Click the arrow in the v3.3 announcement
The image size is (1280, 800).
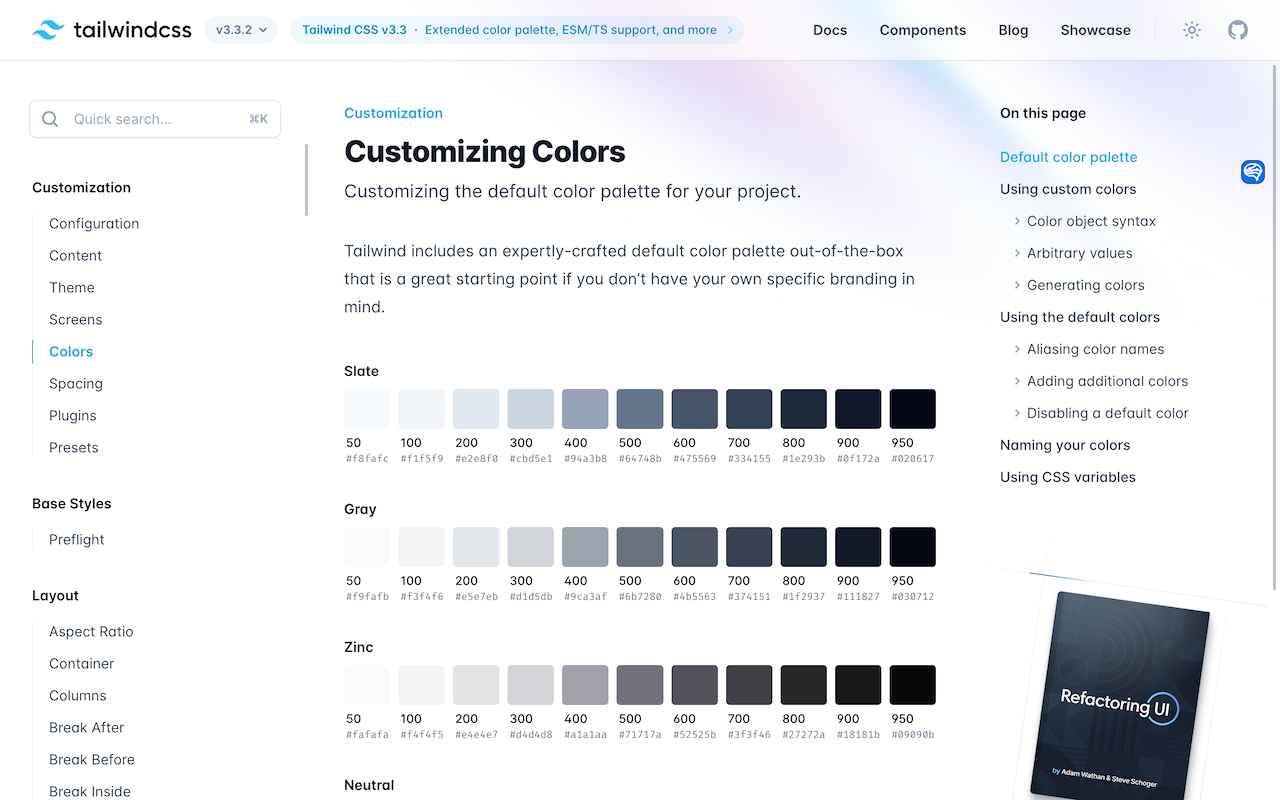point(730,30)
